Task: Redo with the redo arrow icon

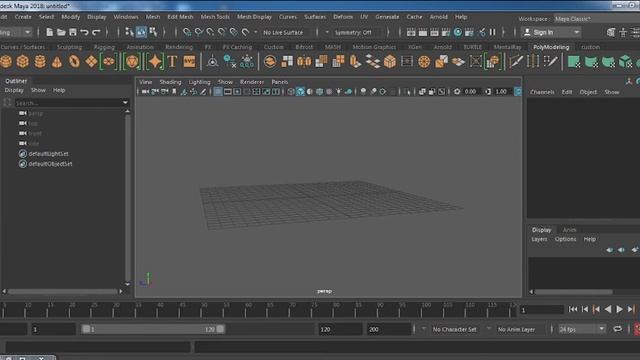Action: [x=96, y=32]
